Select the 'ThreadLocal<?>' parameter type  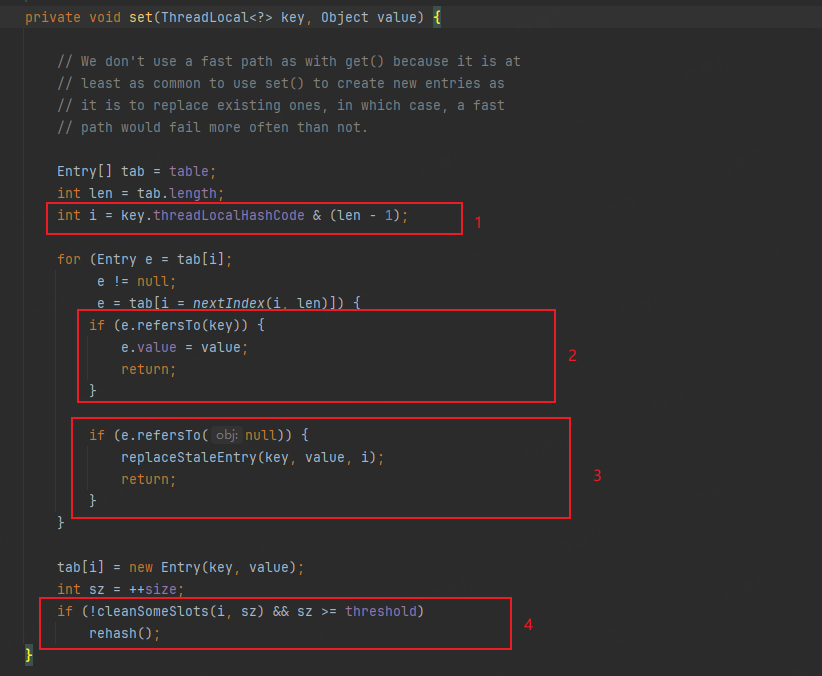pyautogui.click(x=217, y=18)
